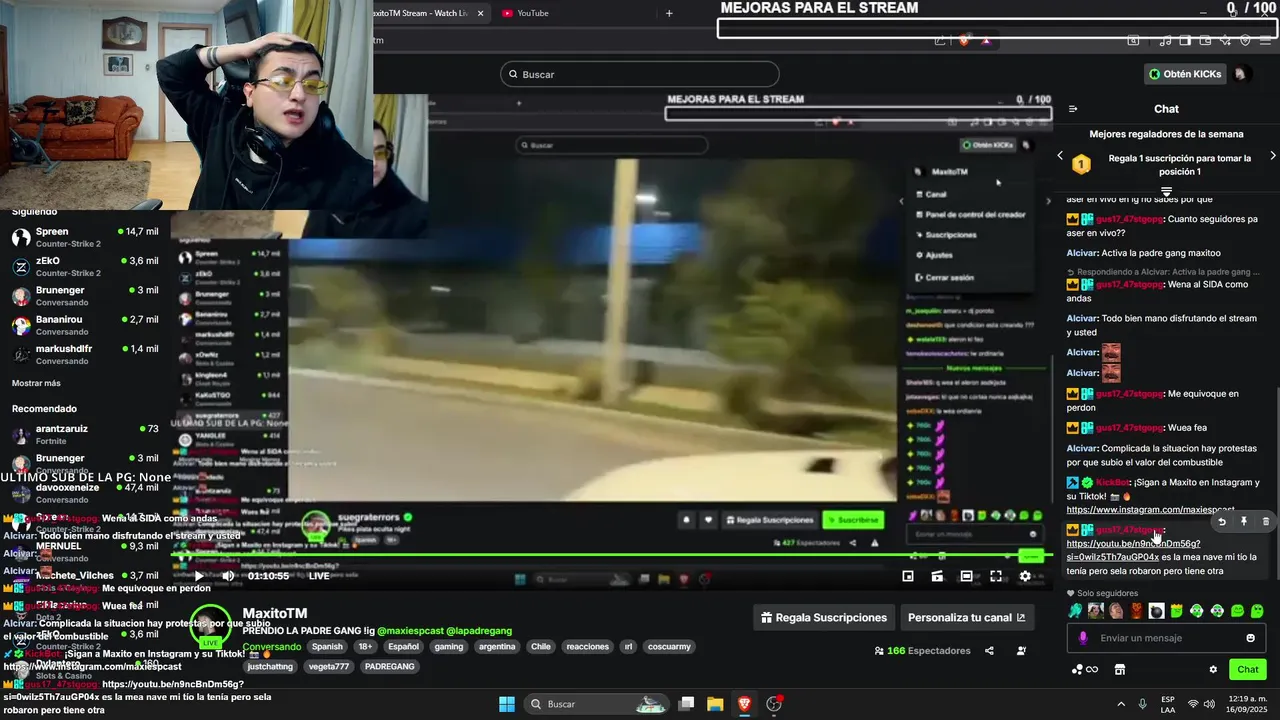Open player settings gear
1280x720 pixels.
click(1025, 576)
